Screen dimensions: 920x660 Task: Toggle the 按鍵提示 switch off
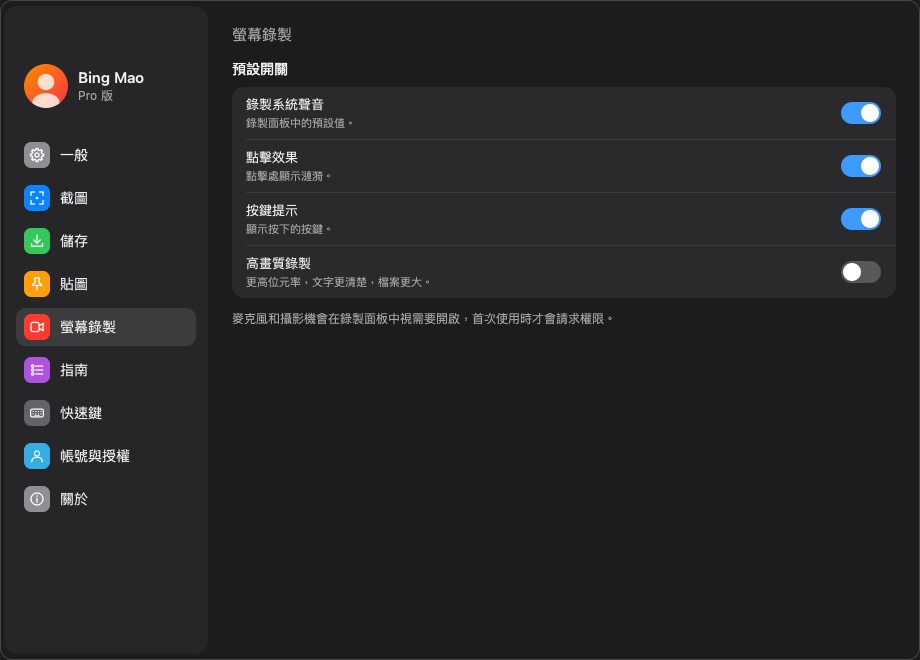(861, 219)
